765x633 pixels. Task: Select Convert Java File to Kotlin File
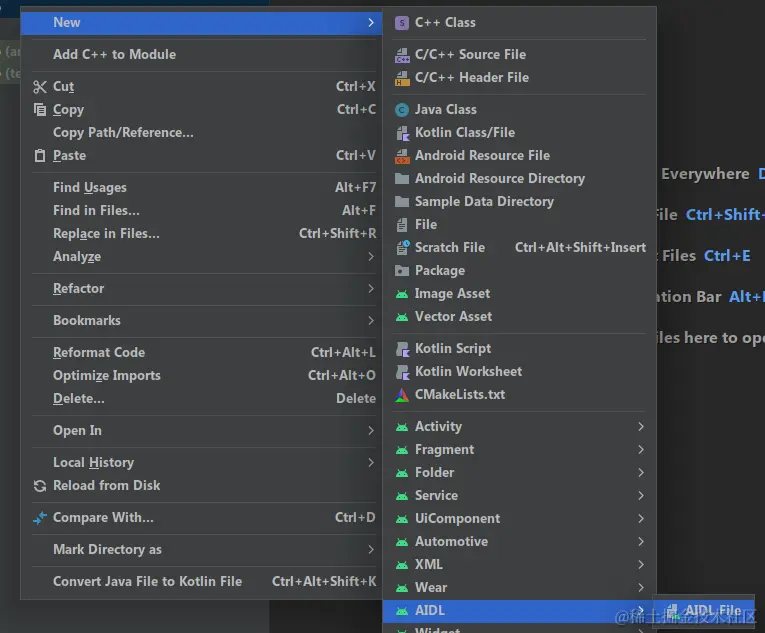click(x=147, y=582)
